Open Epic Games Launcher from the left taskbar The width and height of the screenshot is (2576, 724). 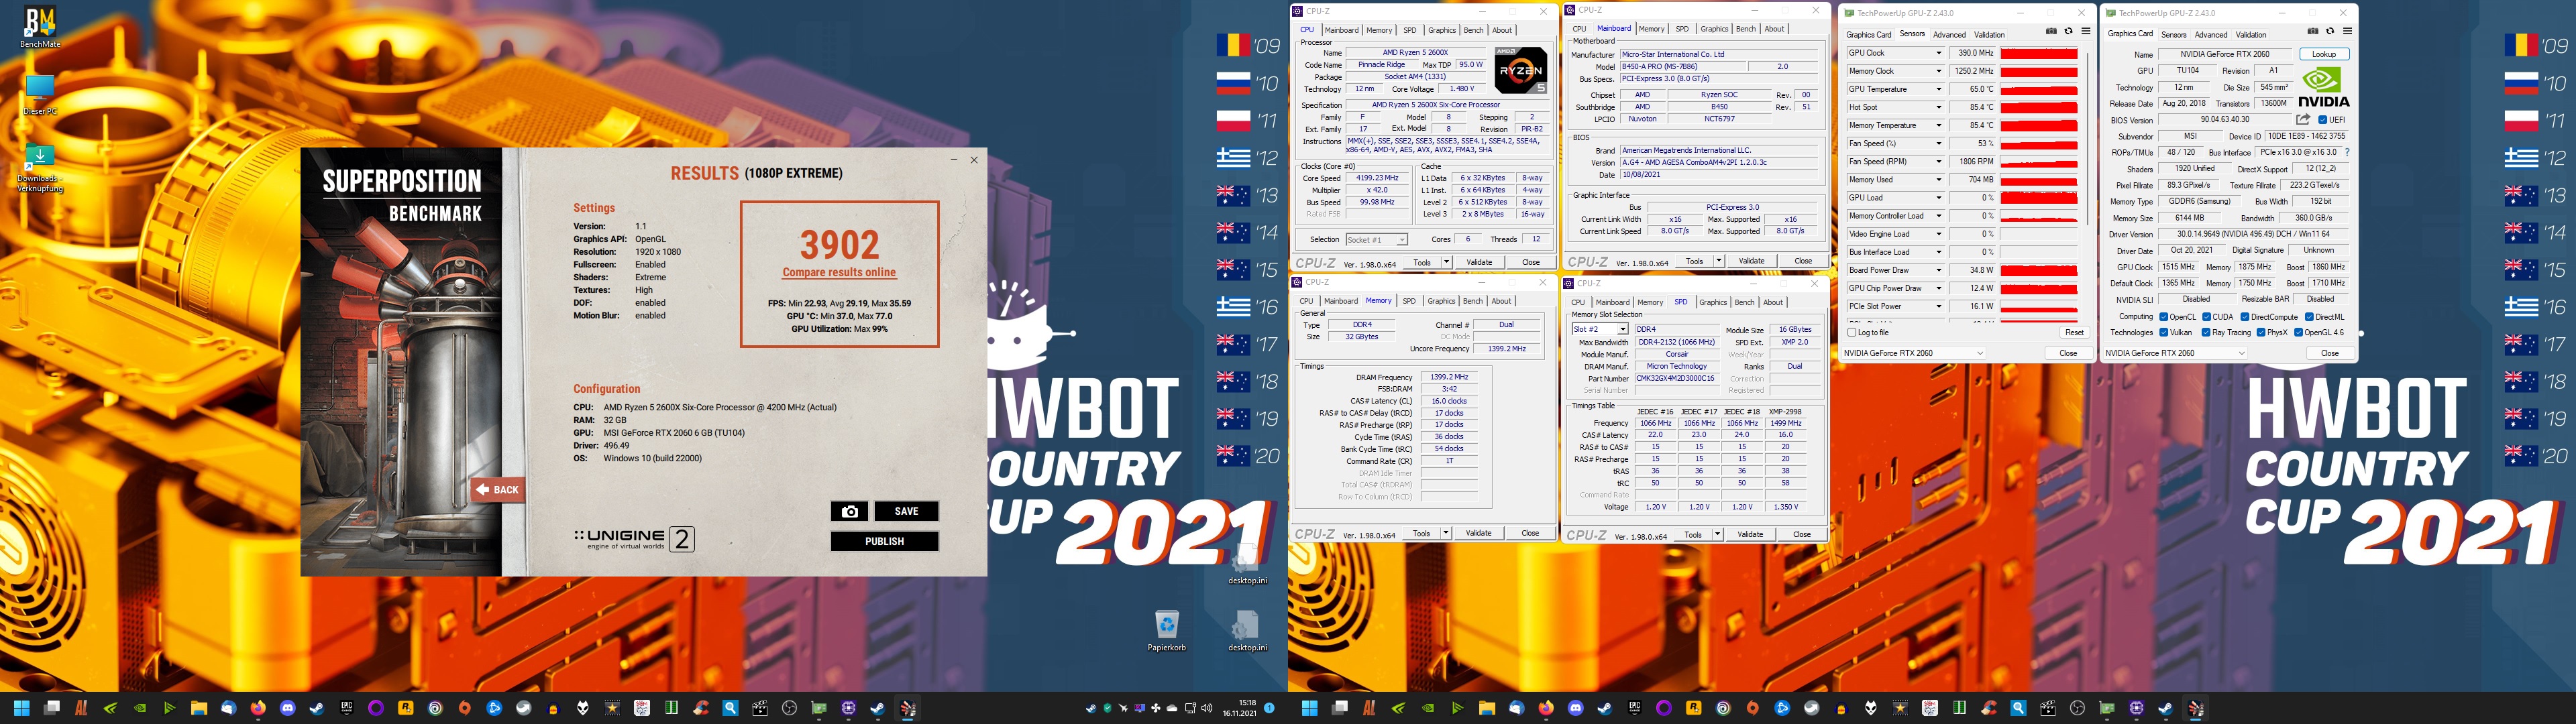coord(347,708)
